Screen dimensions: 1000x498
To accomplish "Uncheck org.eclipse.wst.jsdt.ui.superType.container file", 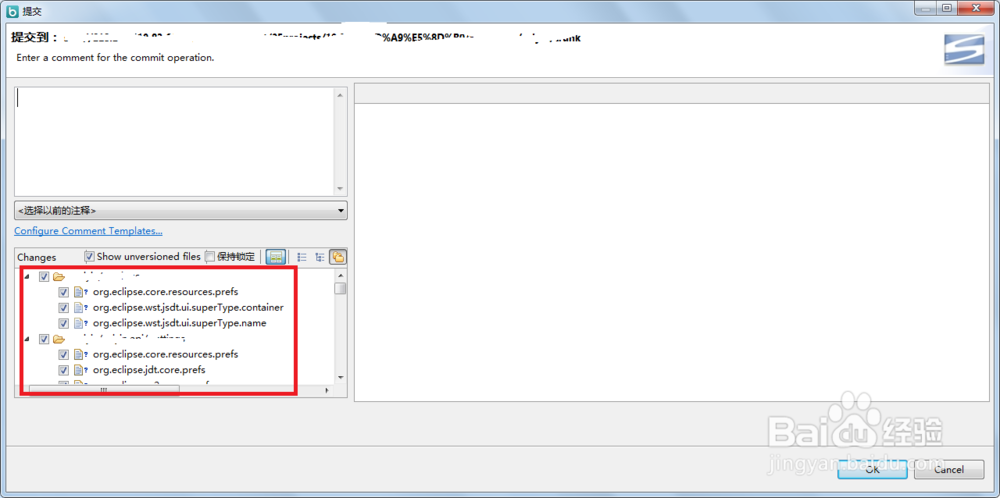I will [64, 307].
